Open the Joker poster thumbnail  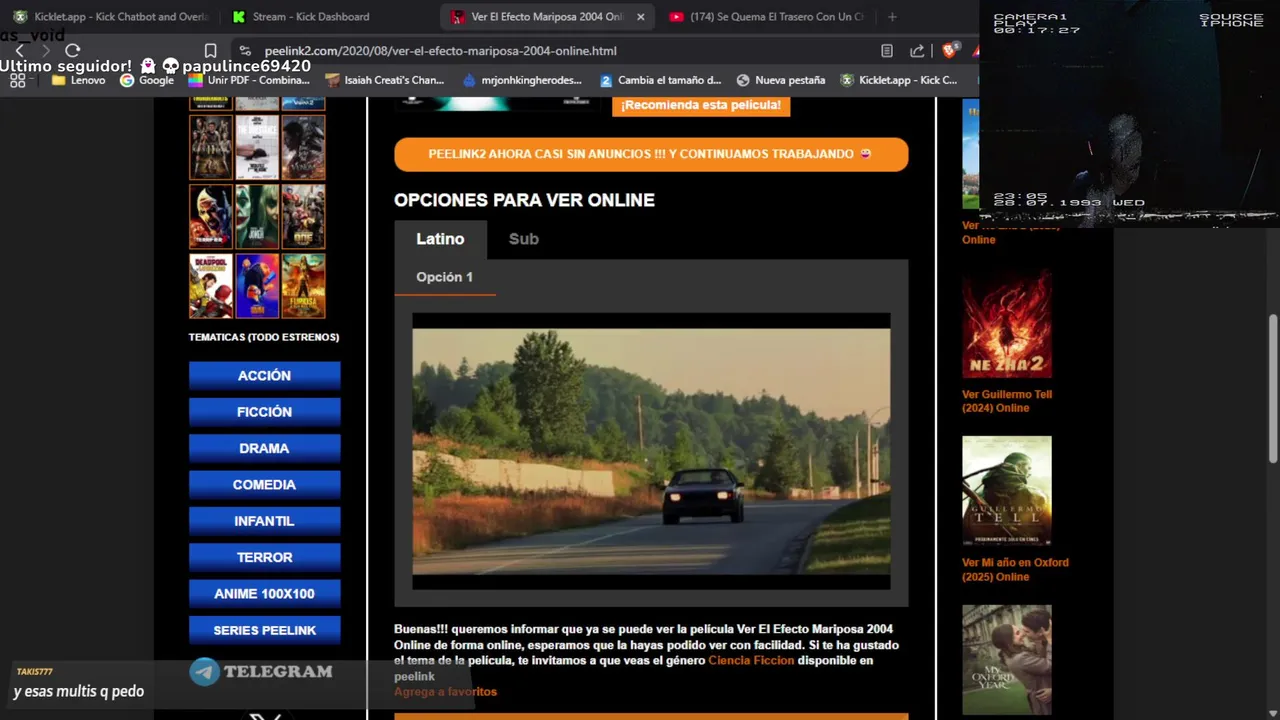(x=257, y=216)
